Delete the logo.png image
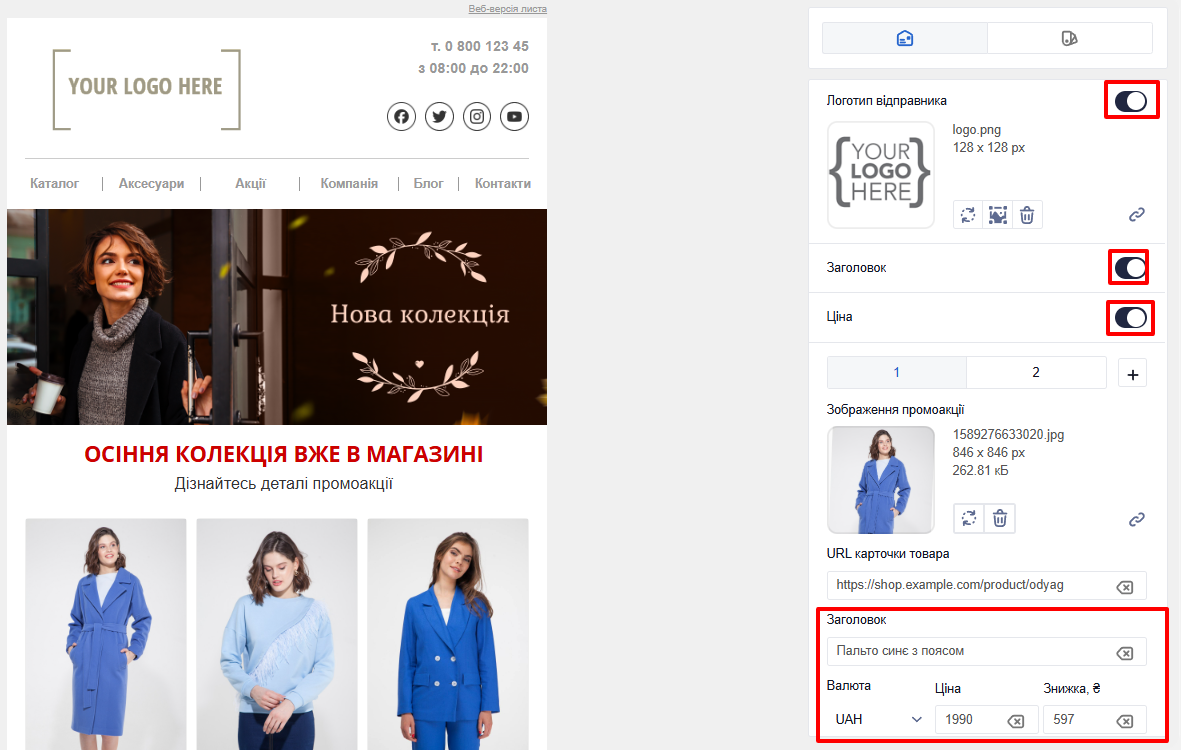Screen dimensions: 1181x750 click(1027, 215)
